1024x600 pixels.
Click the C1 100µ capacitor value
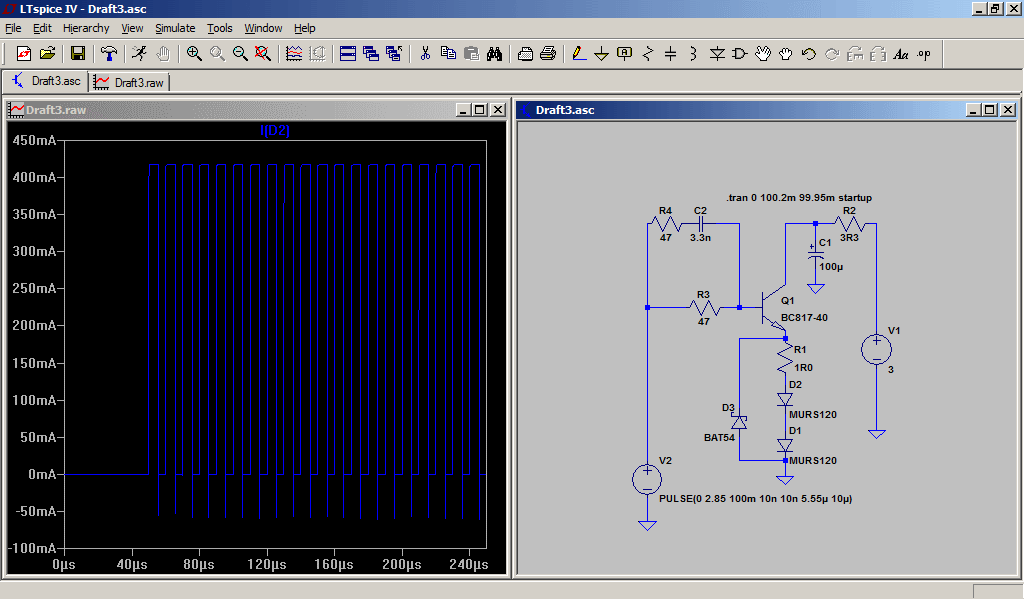pyautogui.click(x=831, y=266)
